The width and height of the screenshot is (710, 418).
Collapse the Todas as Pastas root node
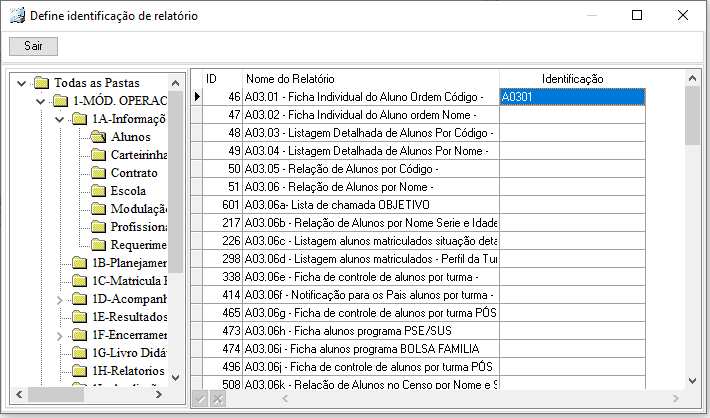pos(21,83)
